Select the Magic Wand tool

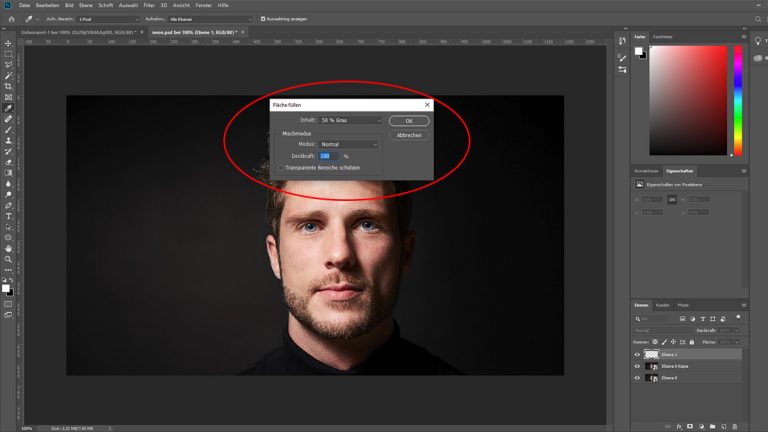(9, 76)
